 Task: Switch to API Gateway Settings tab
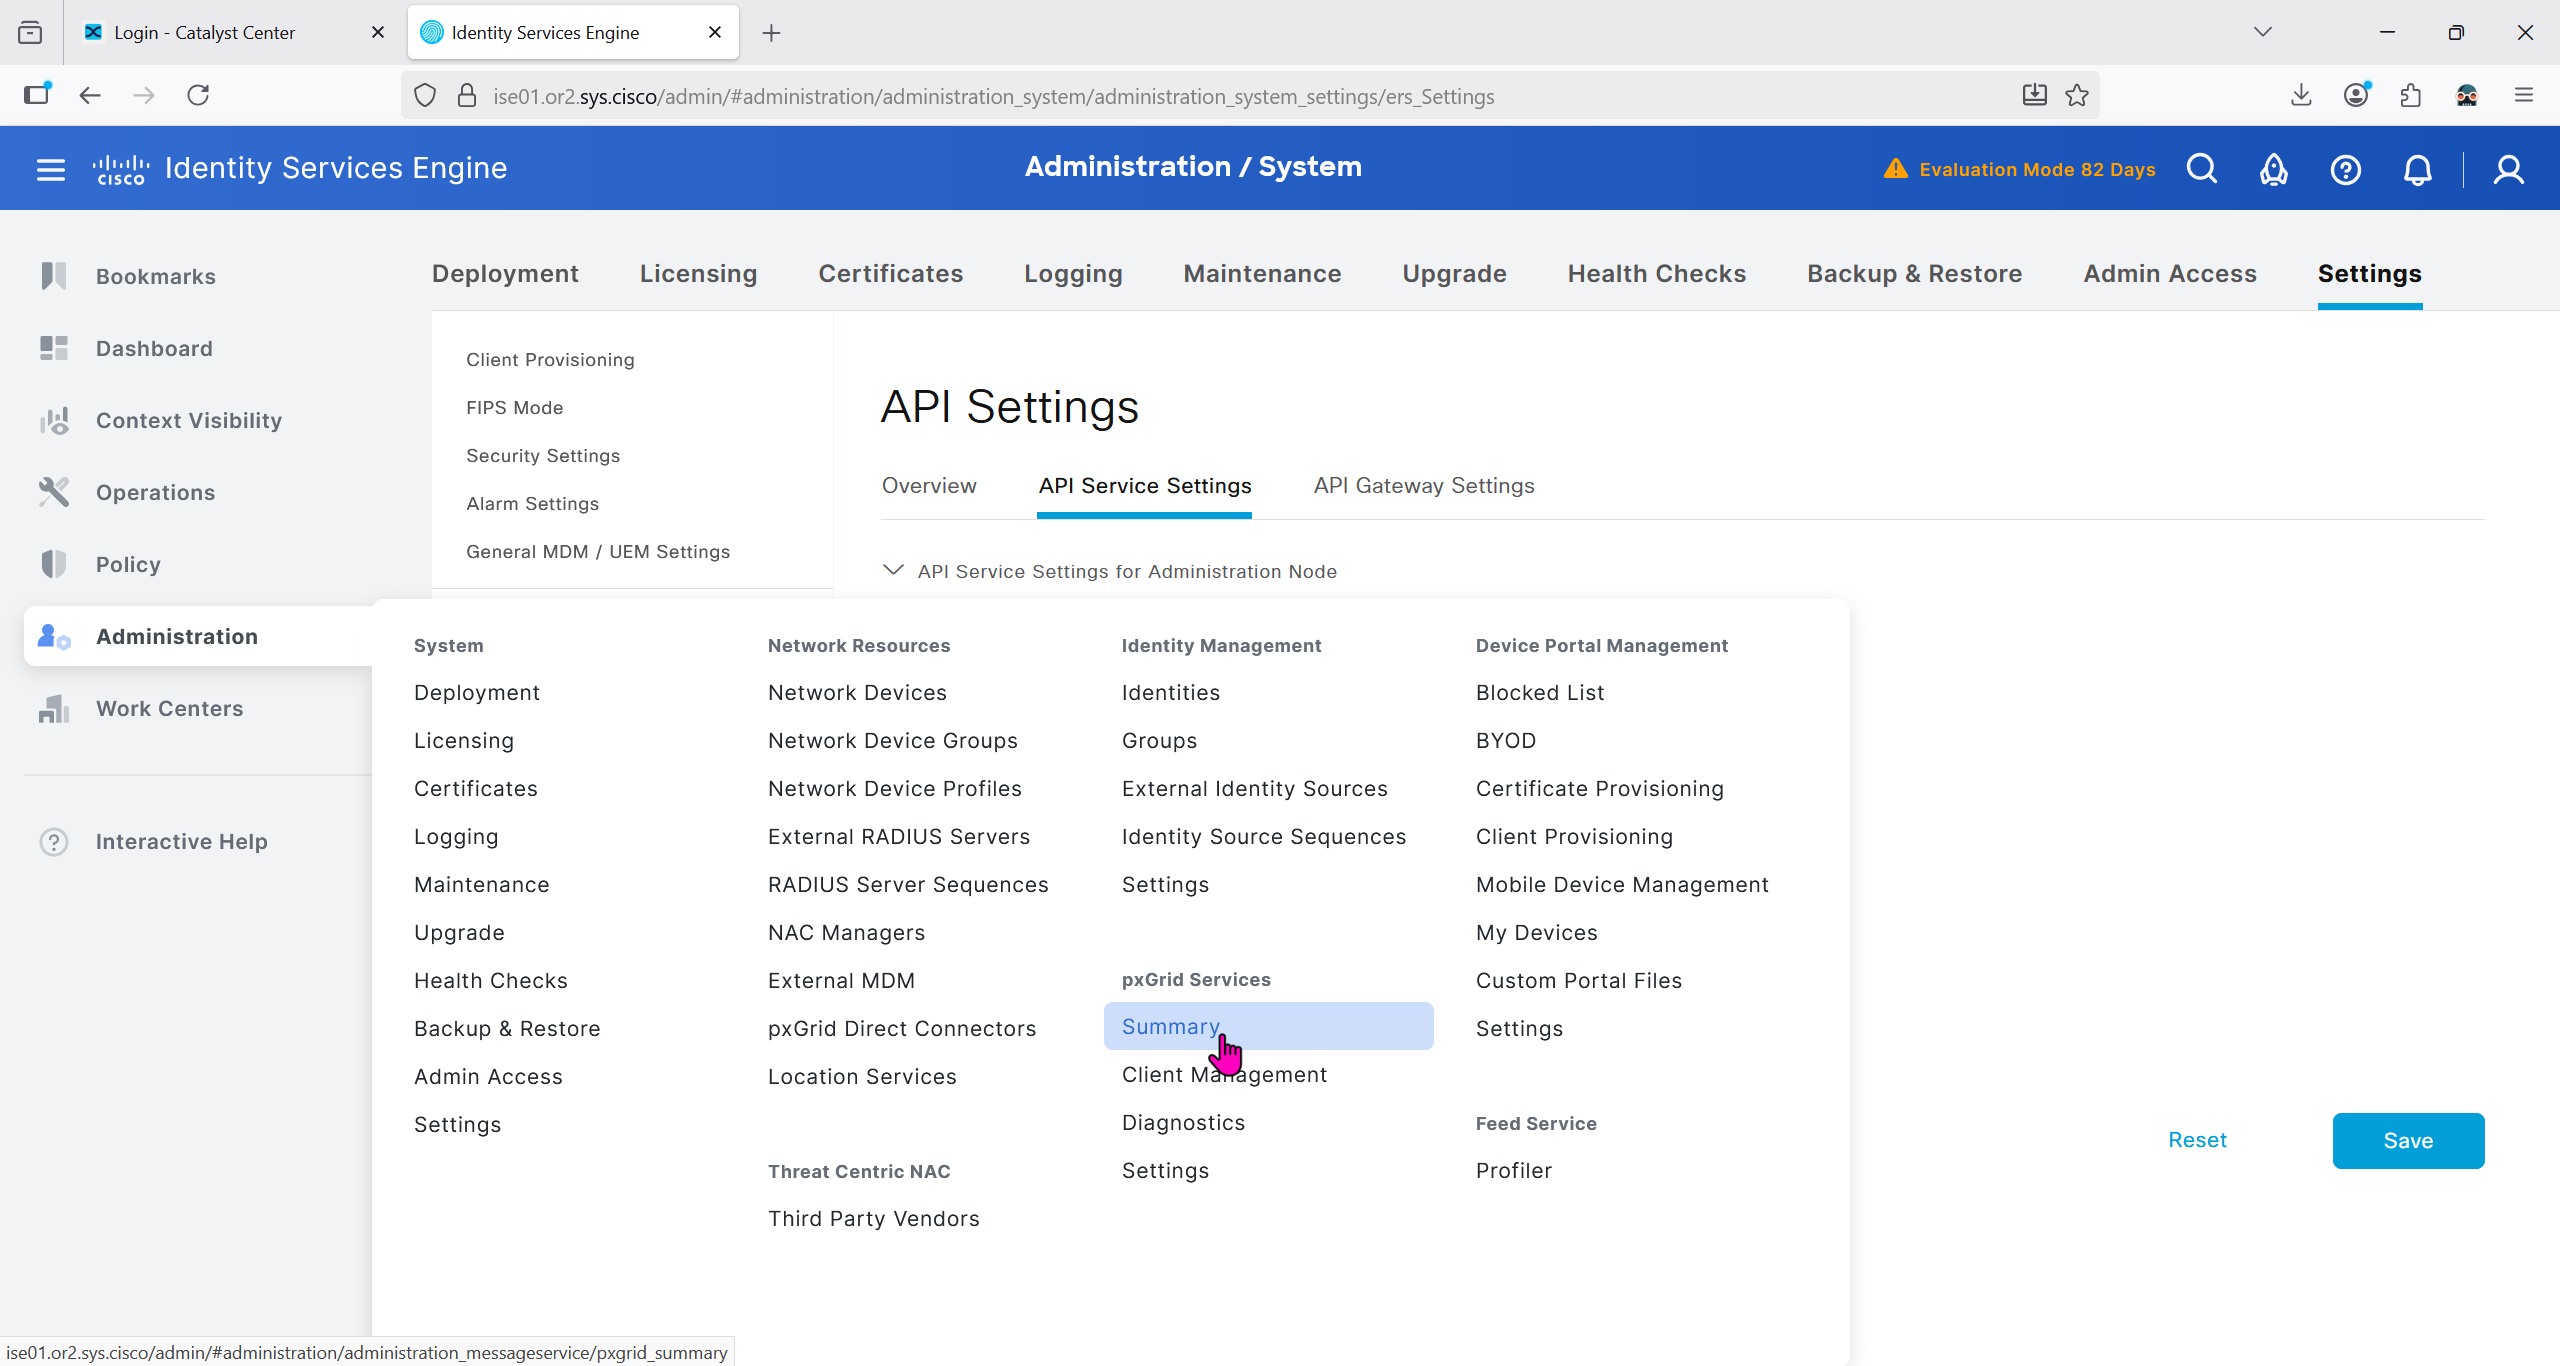(1423, 486)
